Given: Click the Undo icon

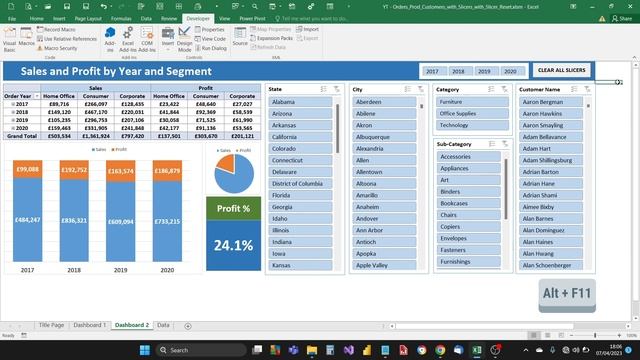Looking at the screenshot, I should pyautogui.click(x=104, y=7).
